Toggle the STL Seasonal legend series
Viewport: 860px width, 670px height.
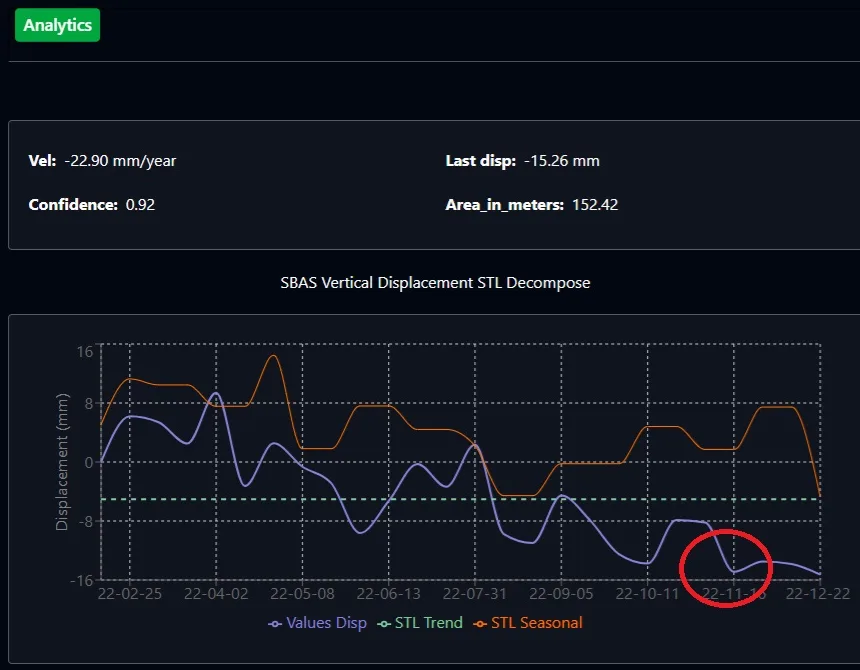pos(528,623)
